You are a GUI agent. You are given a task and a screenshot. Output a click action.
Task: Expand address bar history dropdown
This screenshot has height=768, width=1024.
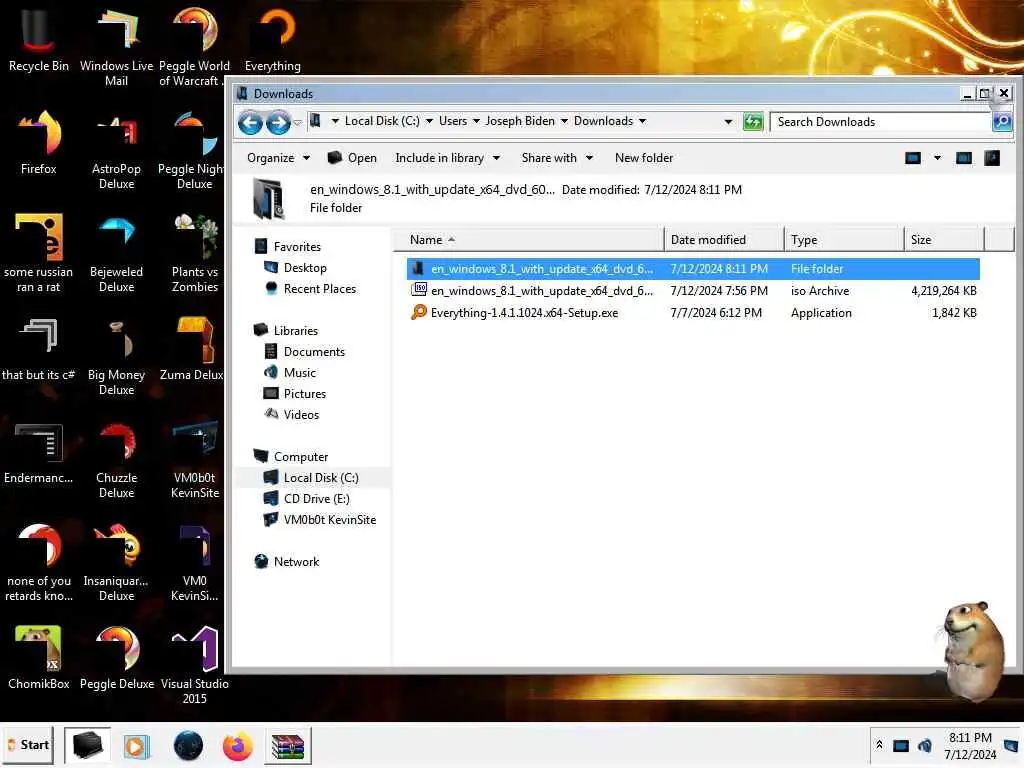(x=728, y=121)
